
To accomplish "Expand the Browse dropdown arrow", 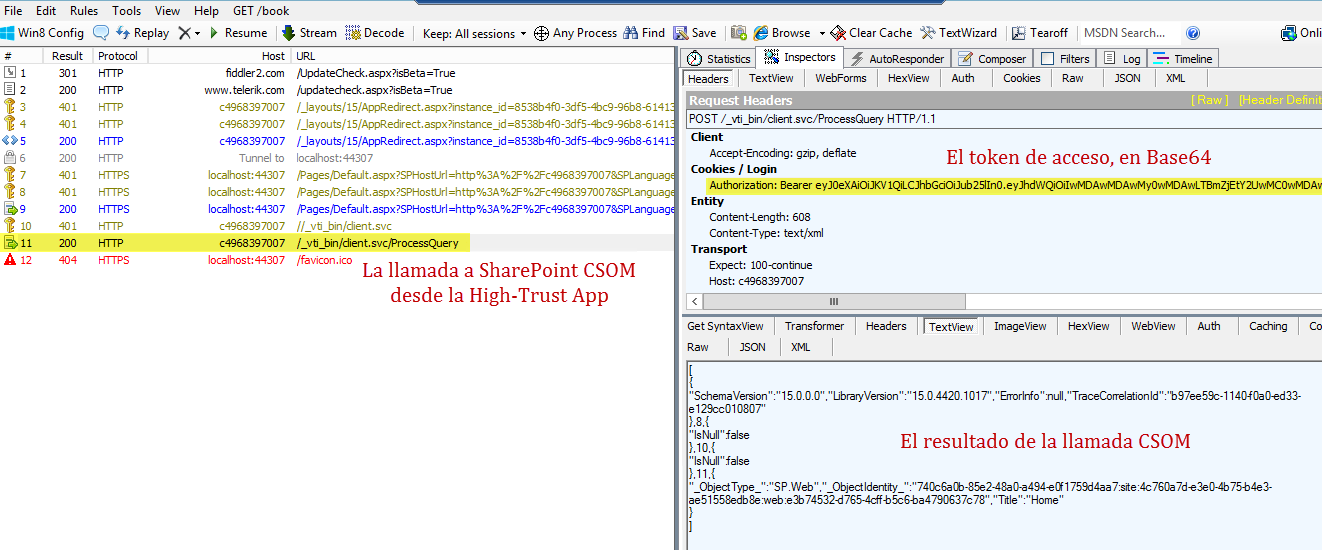I will pyautogui.click(x=822, y=33).
